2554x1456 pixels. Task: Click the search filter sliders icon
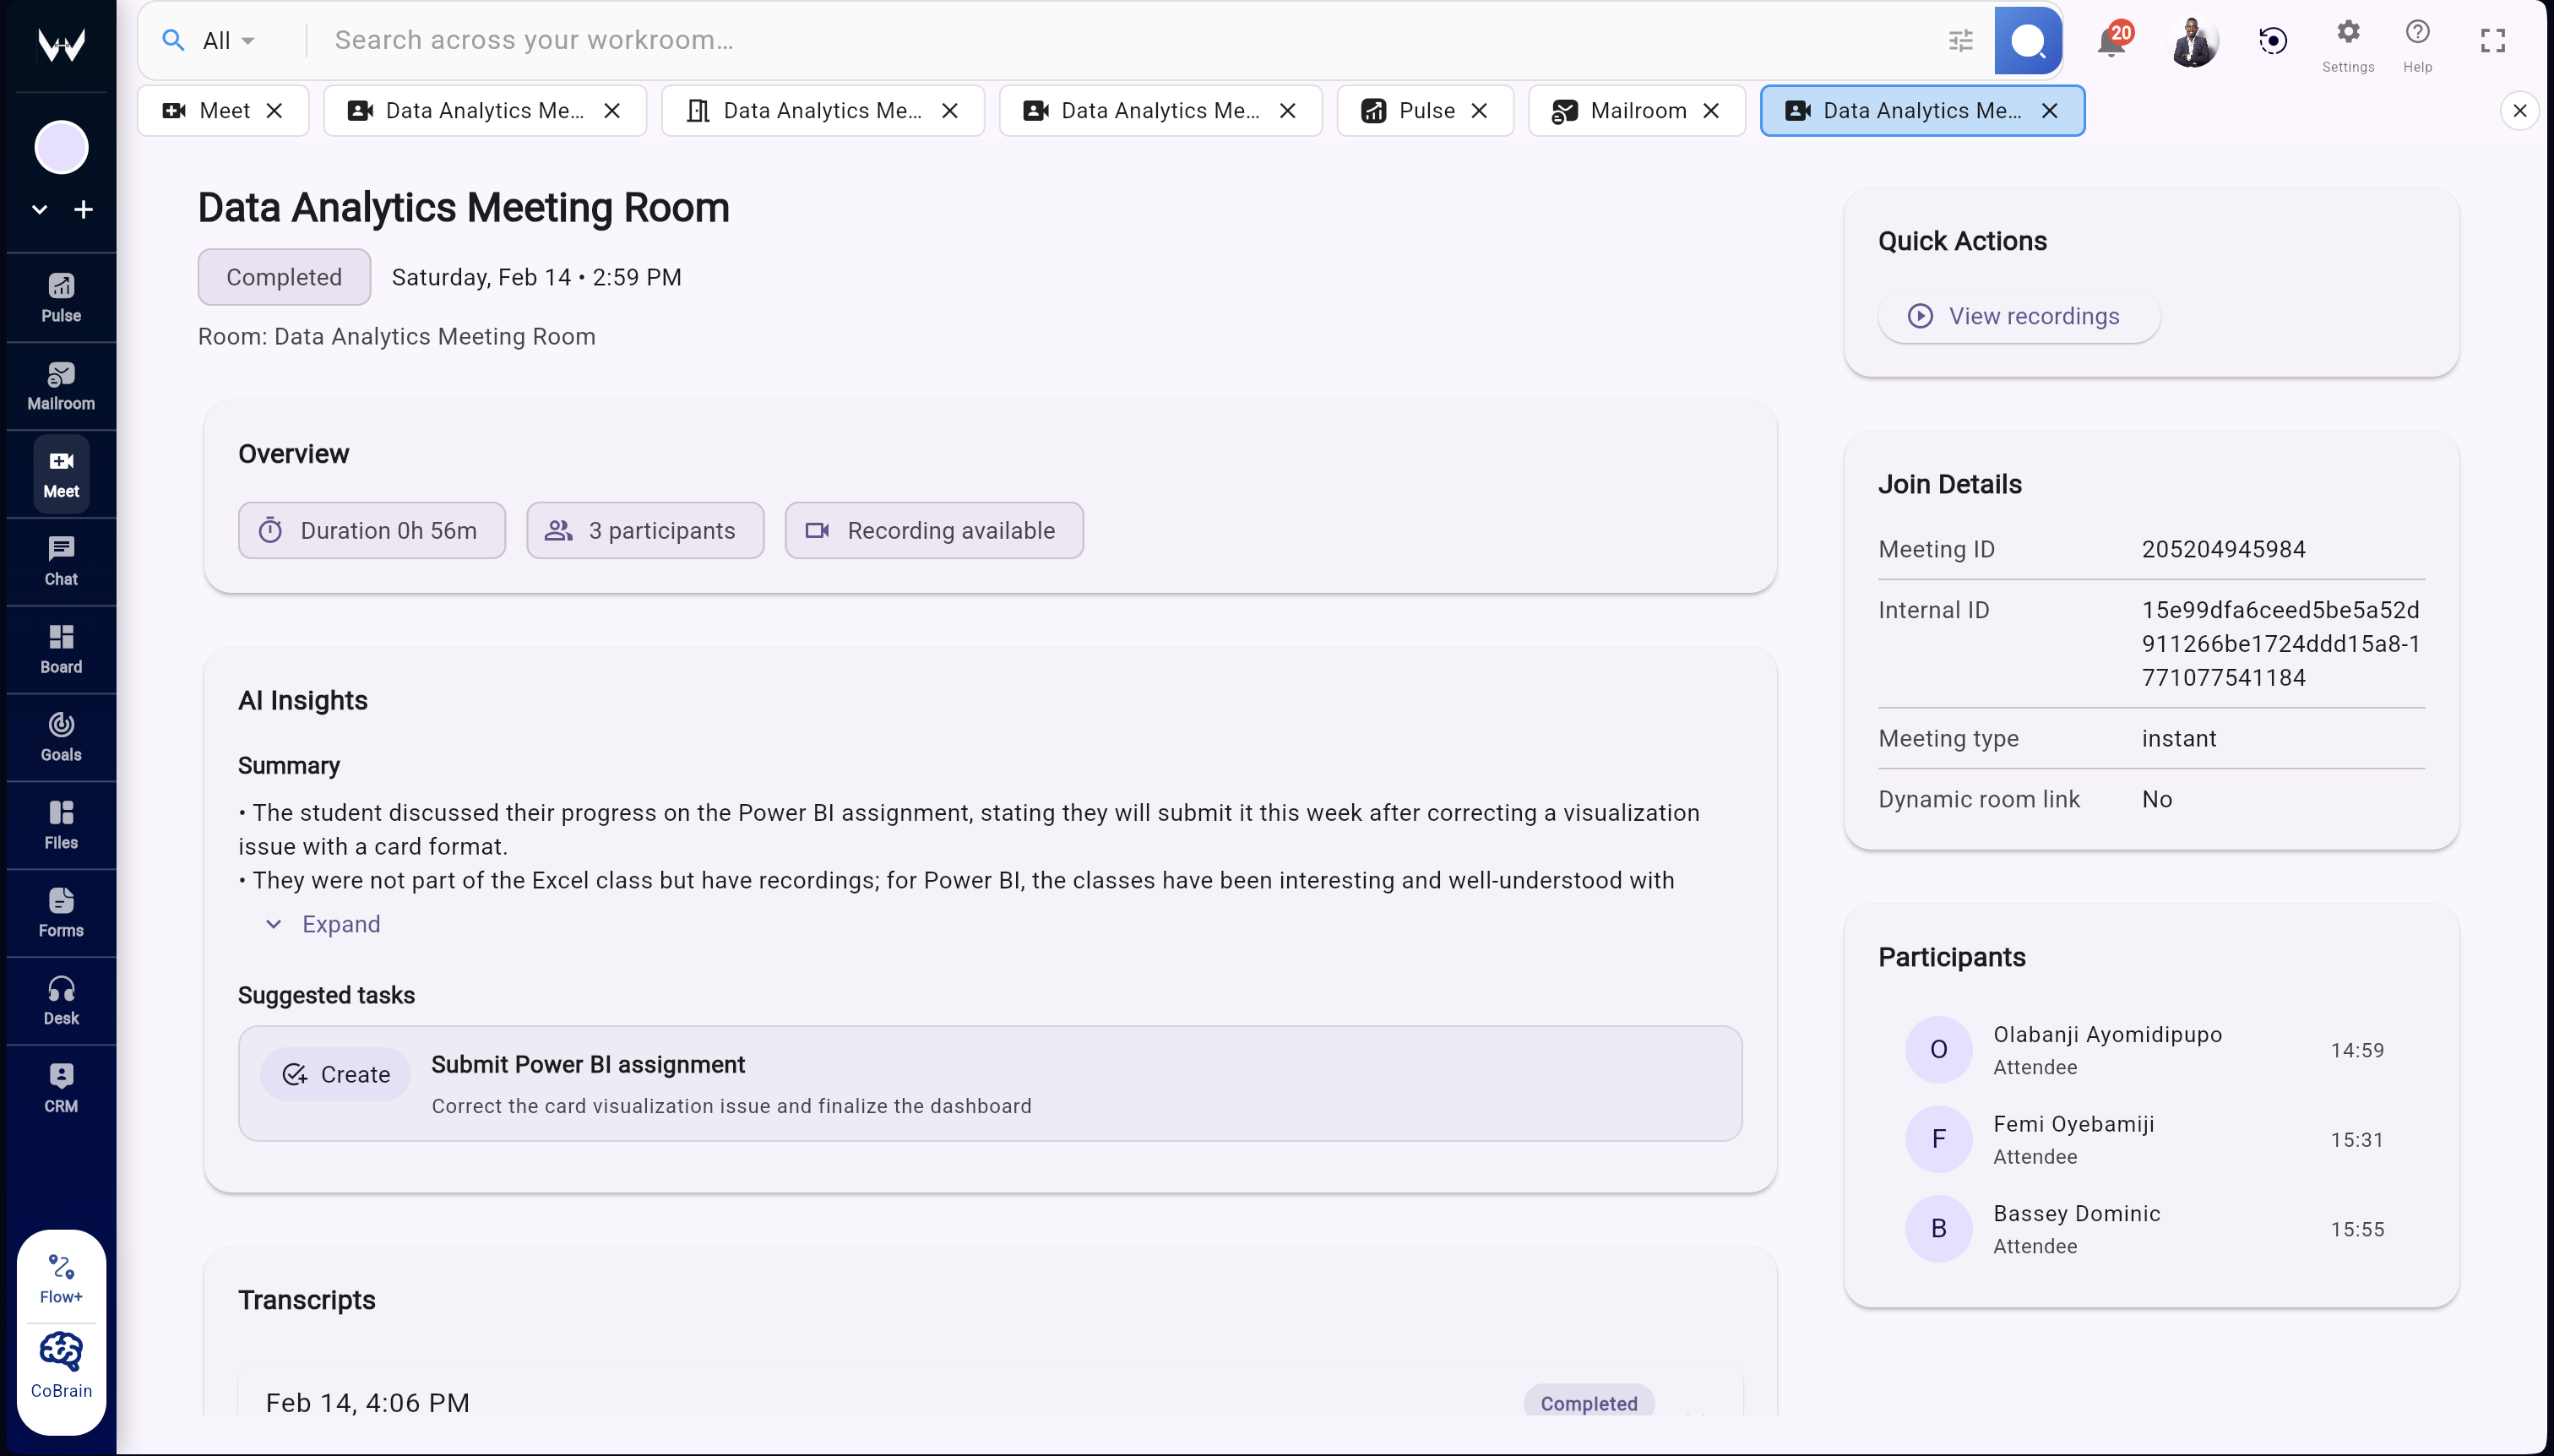click(x=1960, y=40)
